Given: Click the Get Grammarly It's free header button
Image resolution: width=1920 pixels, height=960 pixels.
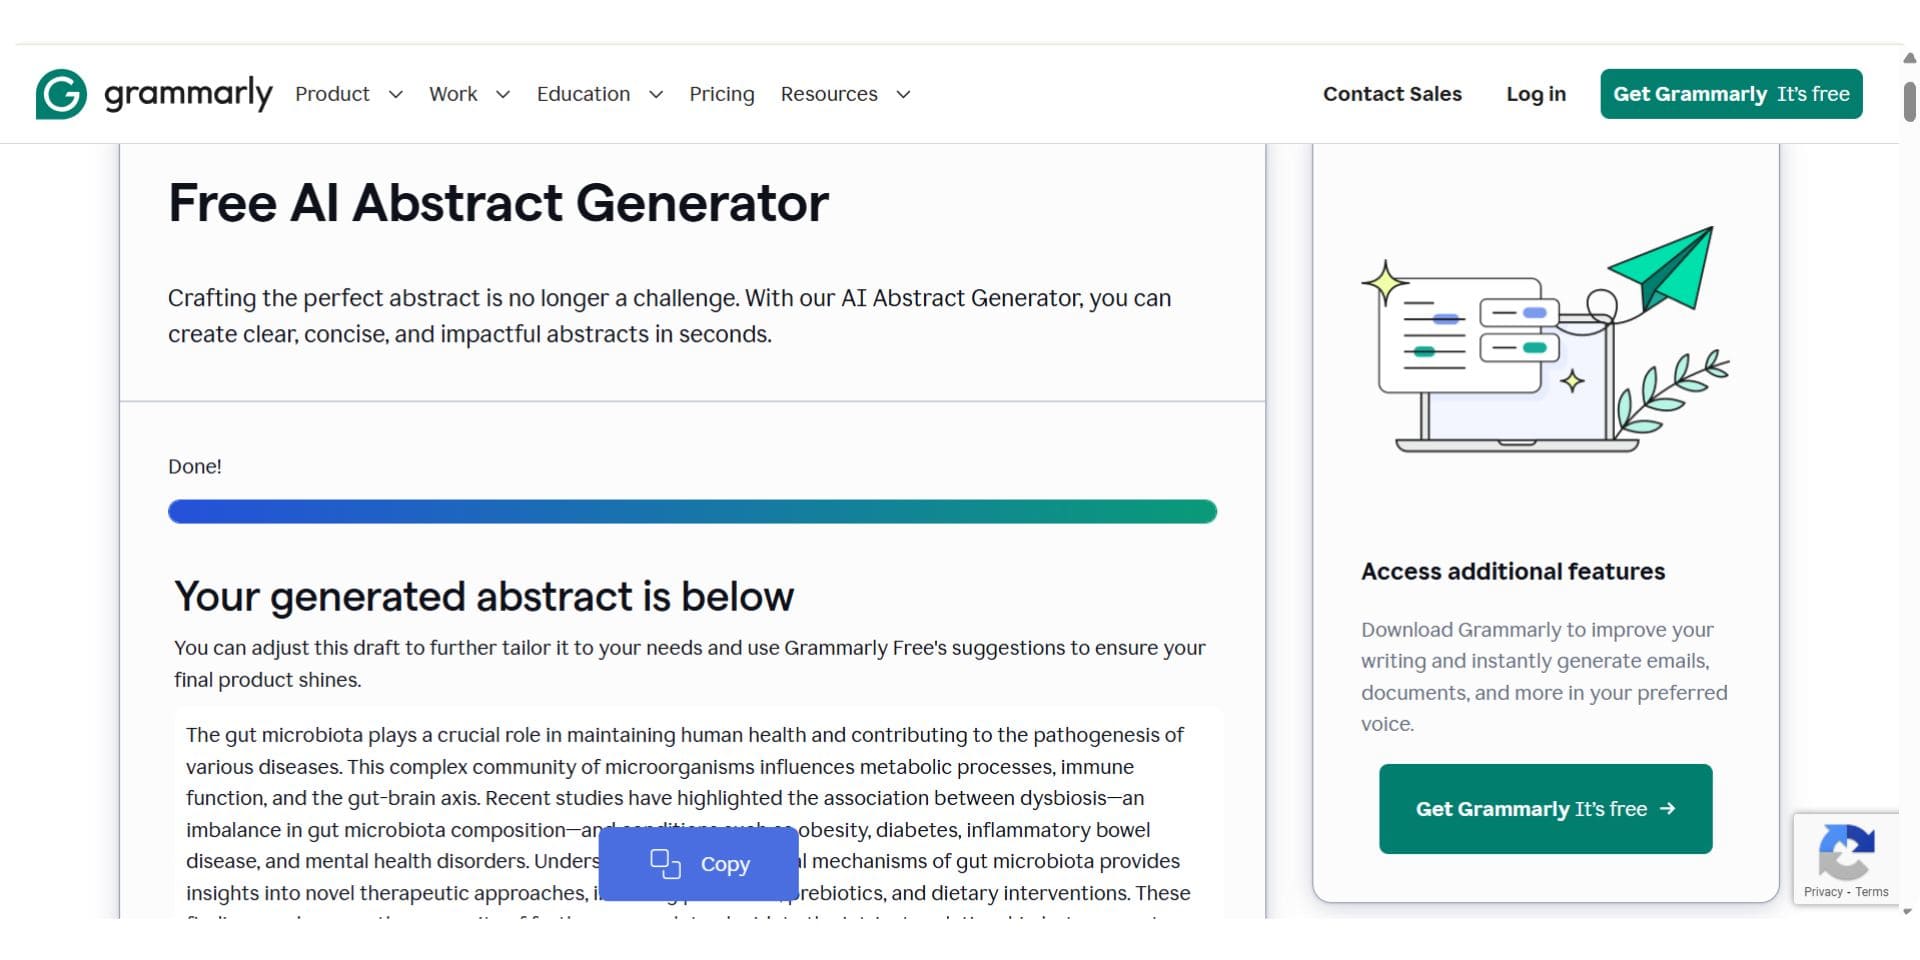Looking at the screenshot, I should click(x=1730, y=93).
